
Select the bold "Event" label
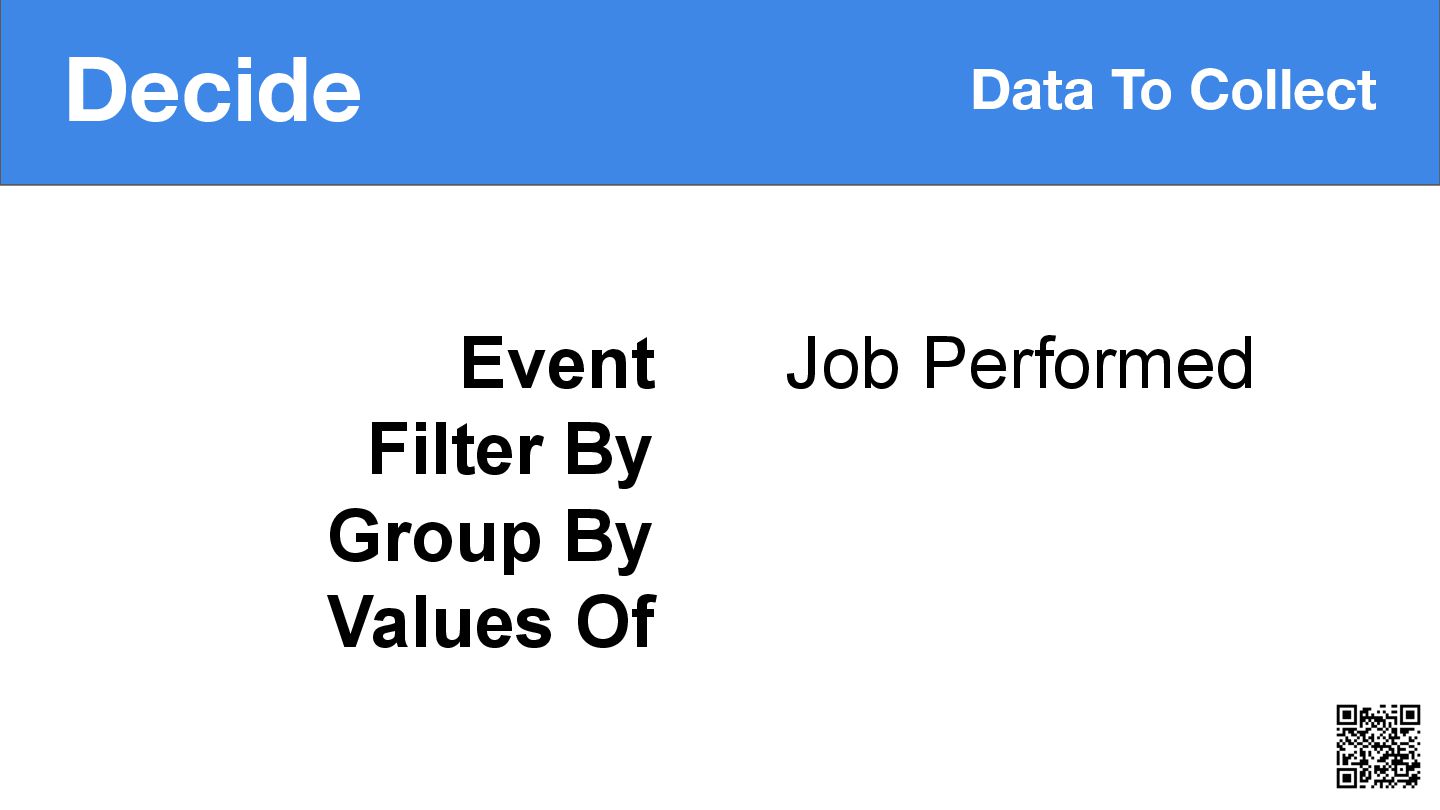pos(558,363)
